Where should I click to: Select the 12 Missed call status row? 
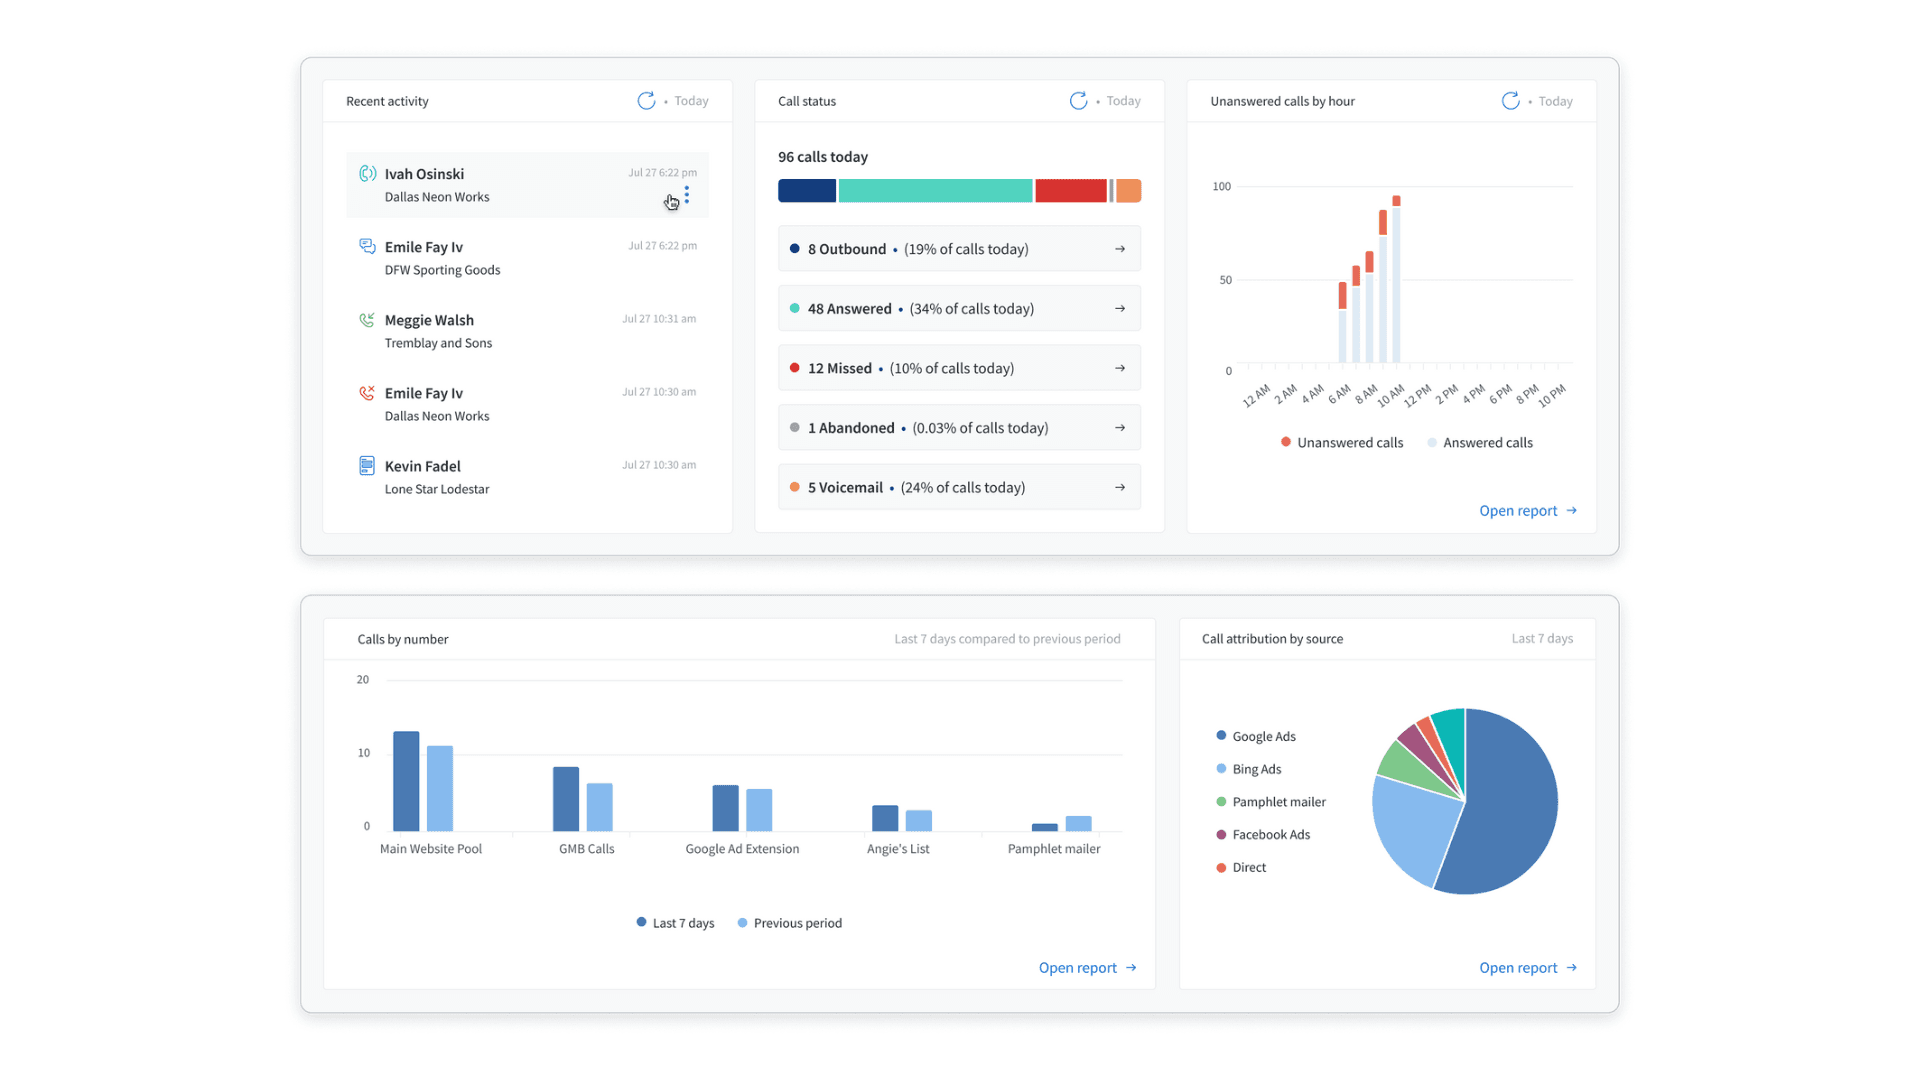[x=959, y=368]
